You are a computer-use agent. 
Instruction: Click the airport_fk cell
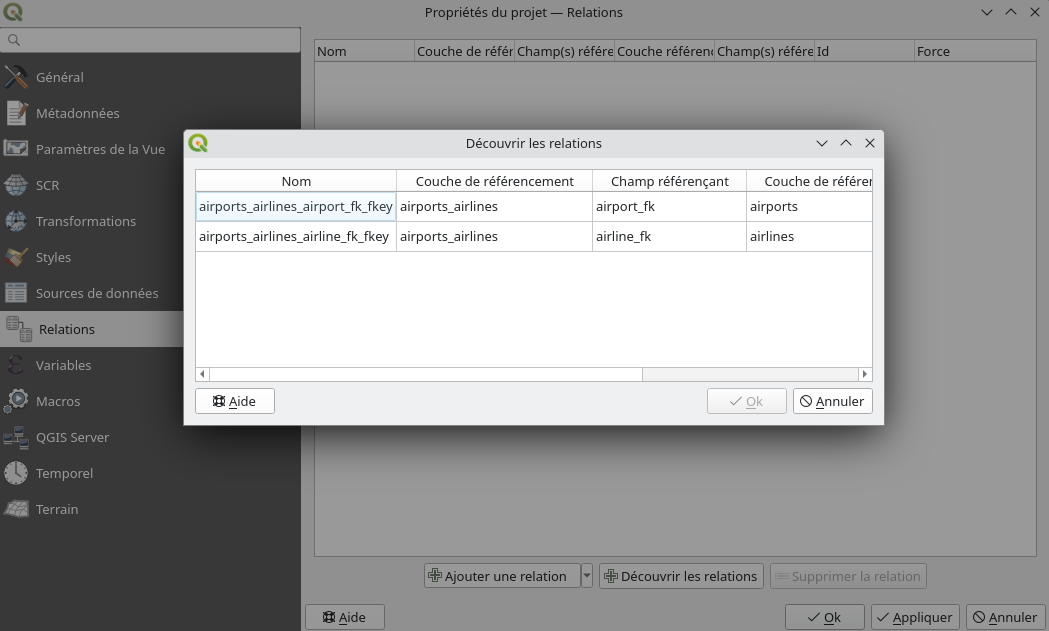[669, 207]
